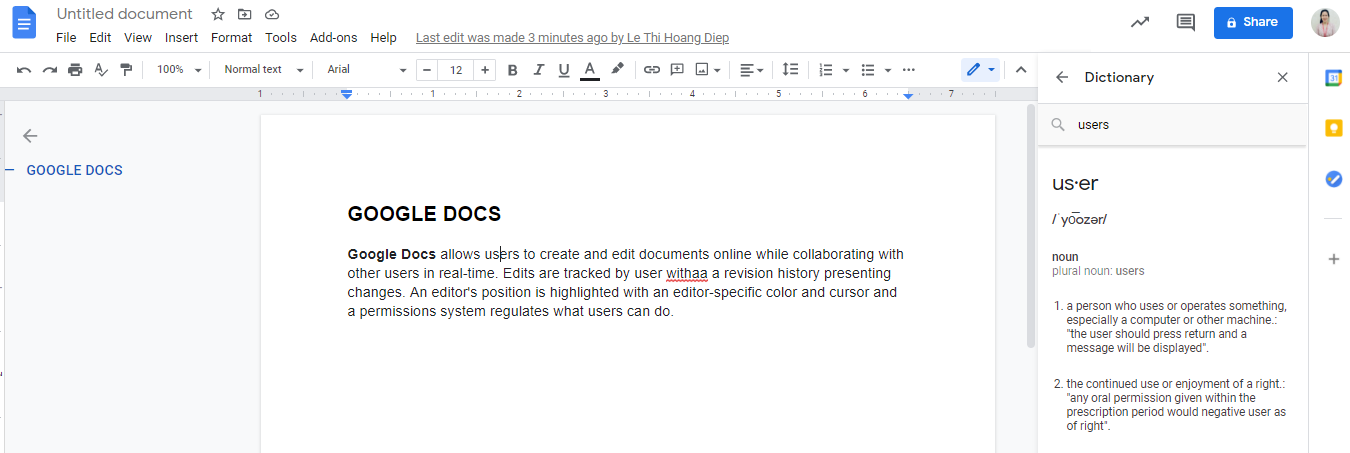This screenshot has width=1350, height=453.
Task: Insert an image
Action: (702, 70)
